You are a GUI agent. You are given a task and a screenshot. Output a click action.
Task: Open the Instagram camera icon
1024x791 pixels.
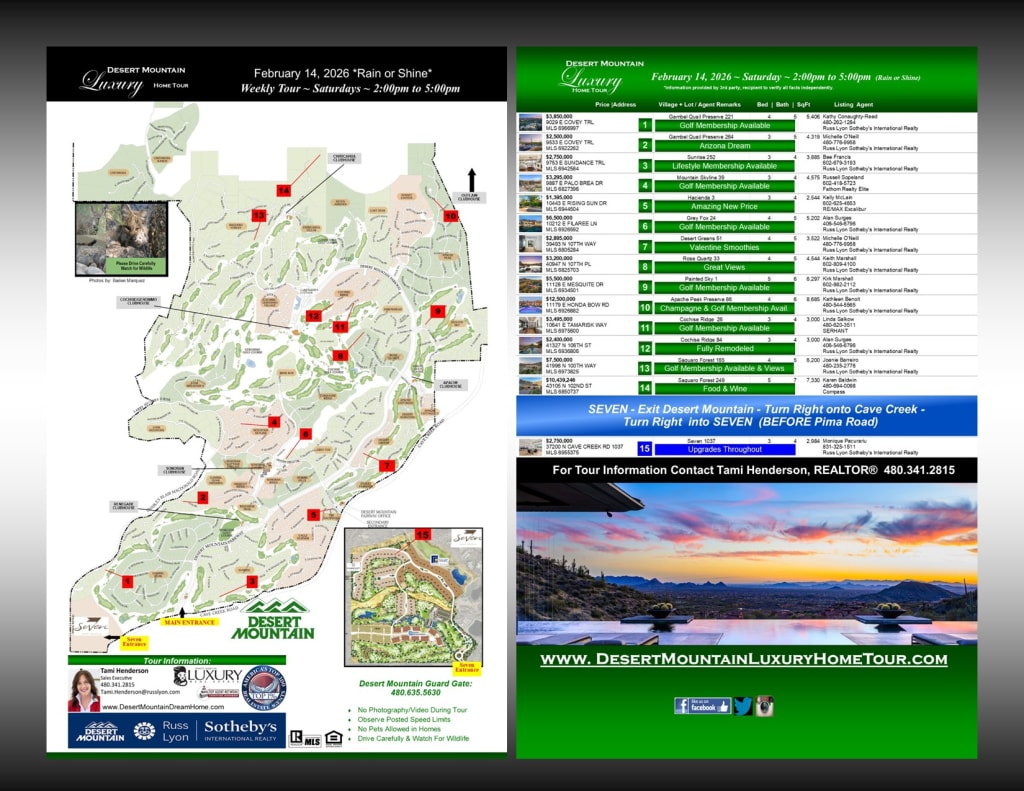pyautogui.click(x=765, y=705)
